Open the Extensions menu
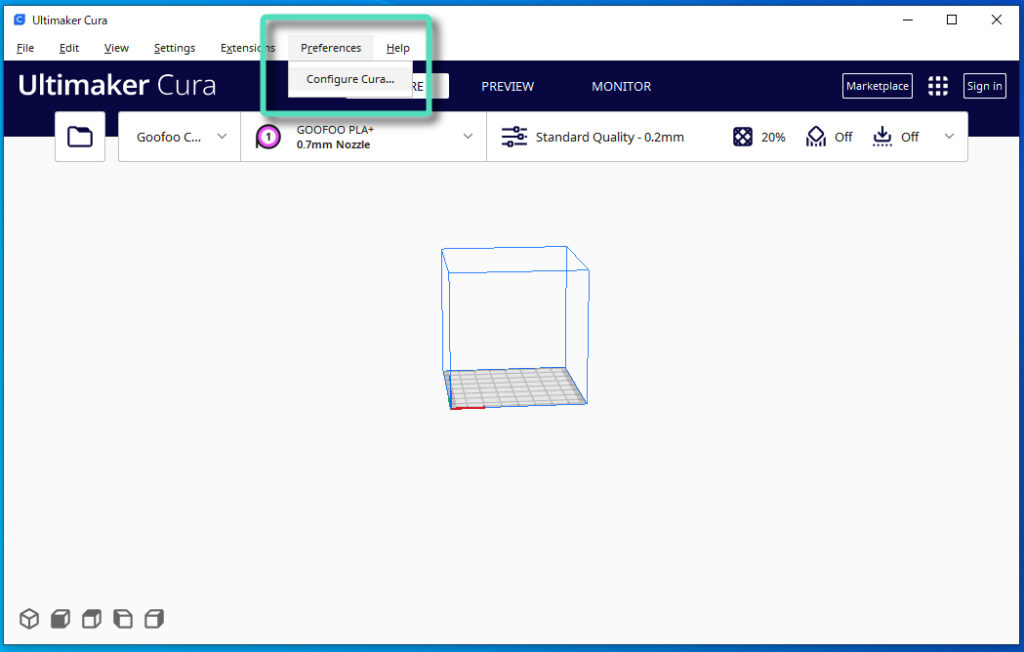1024x652 pixels. [x=248, y=48]
